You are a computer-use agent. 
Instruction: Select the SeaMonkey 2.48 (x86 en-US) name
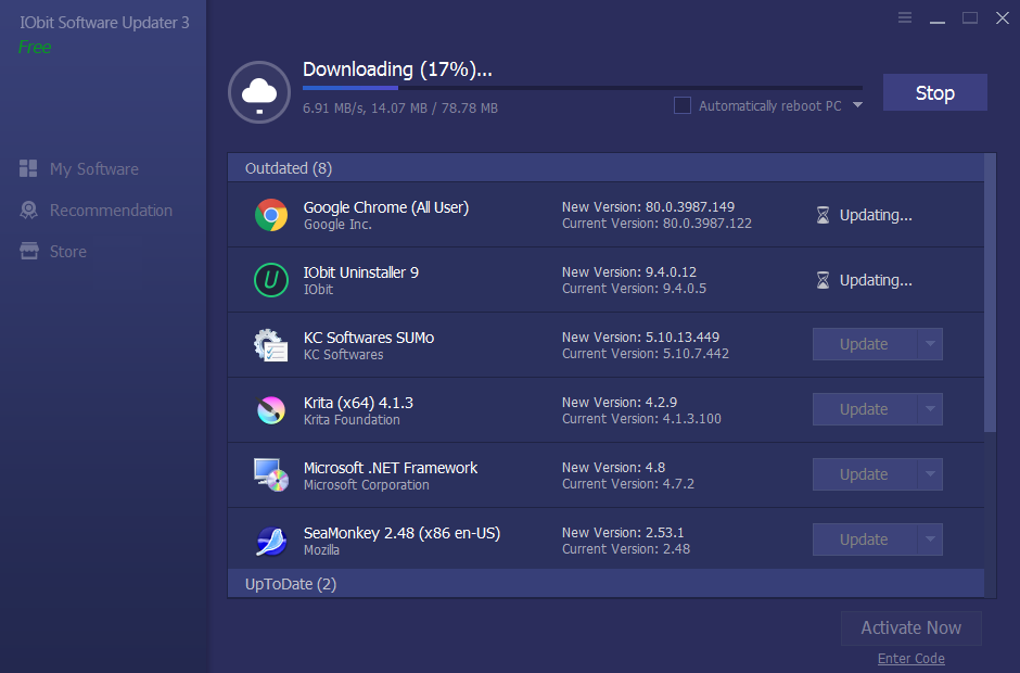(402, 533)
